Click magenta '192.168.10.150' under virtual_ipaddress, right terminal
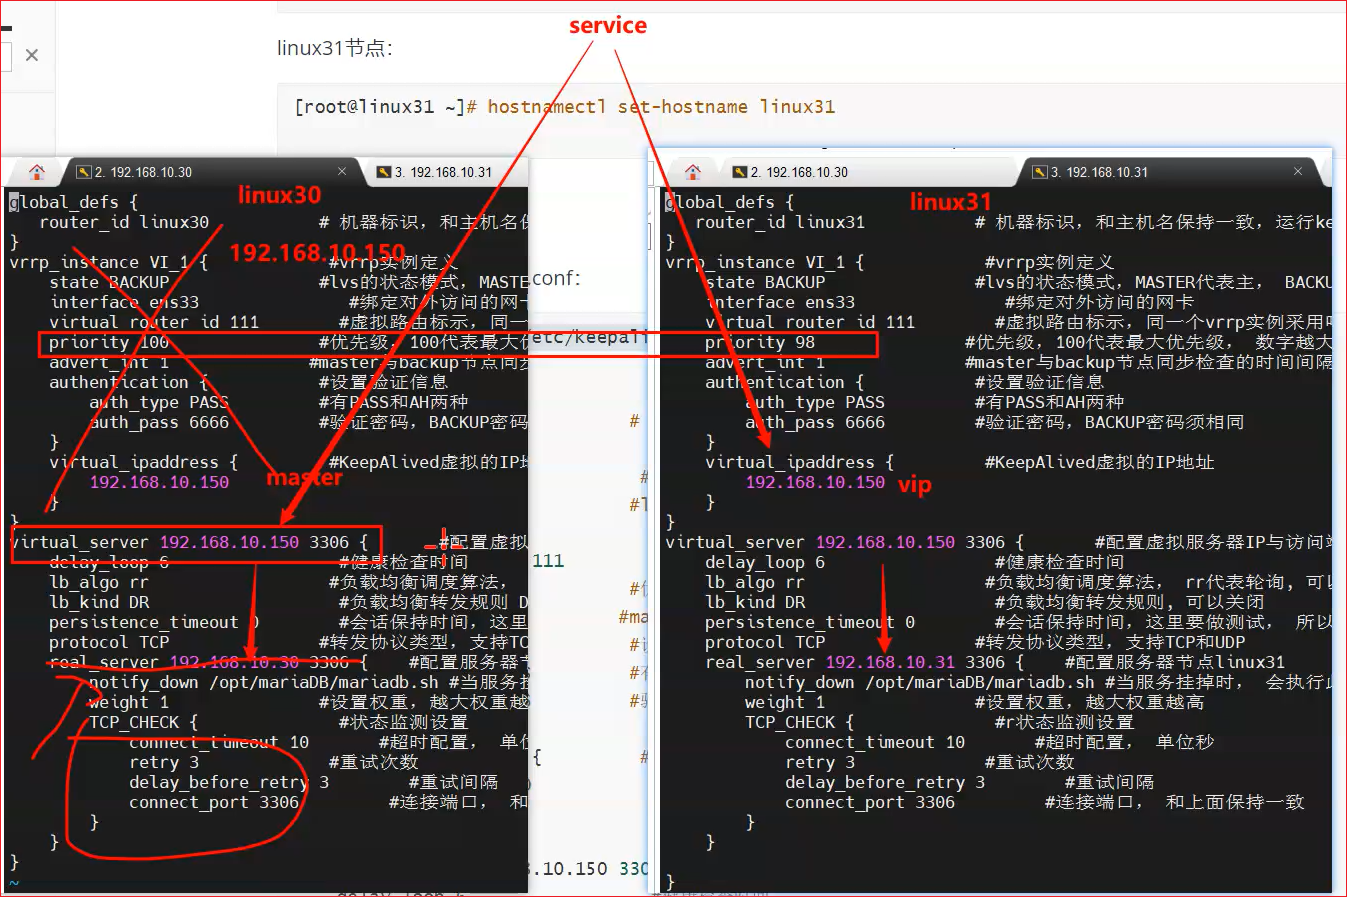1347x897 pixels. click(x=815, y=482)
